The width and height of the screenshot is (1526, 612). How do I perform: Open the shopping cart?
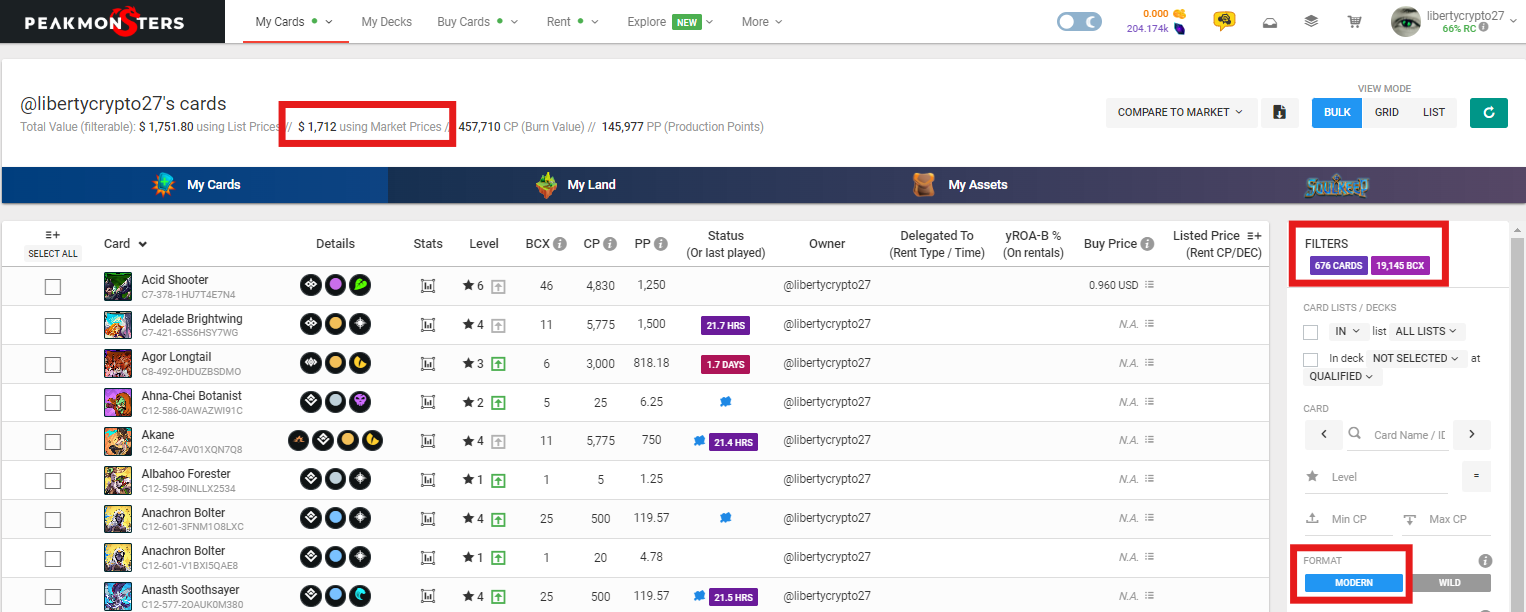tap(1354, 22)
